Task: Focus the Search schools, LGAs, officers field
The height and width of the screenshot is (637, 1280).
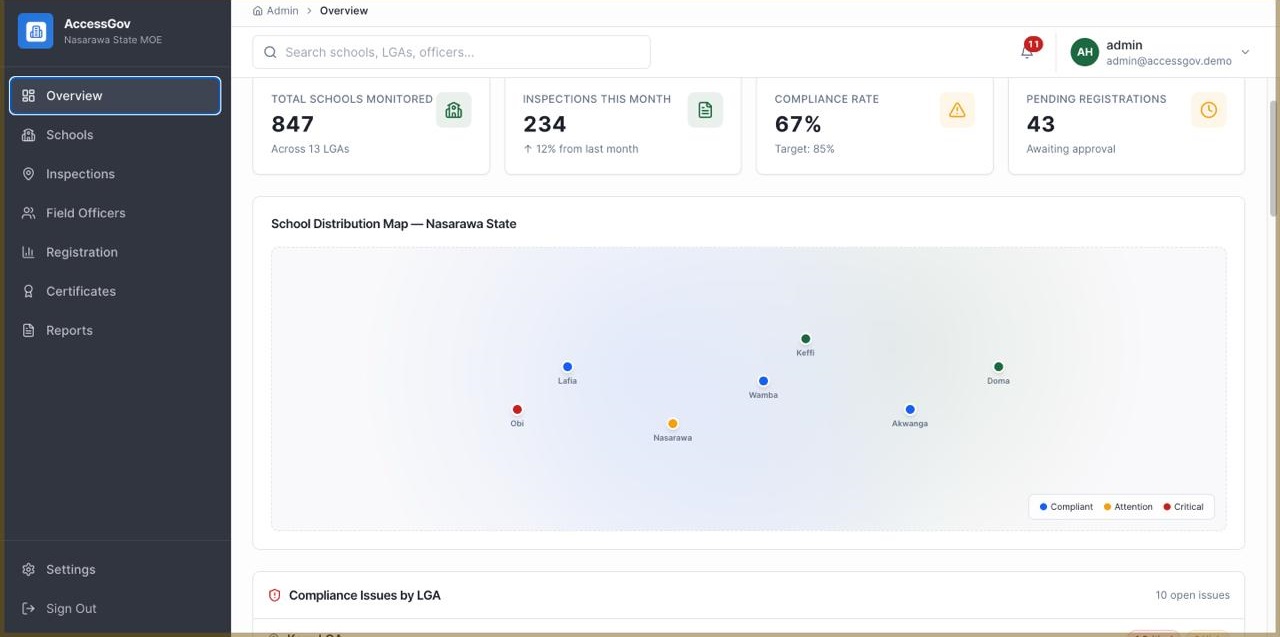Action: 451,52
